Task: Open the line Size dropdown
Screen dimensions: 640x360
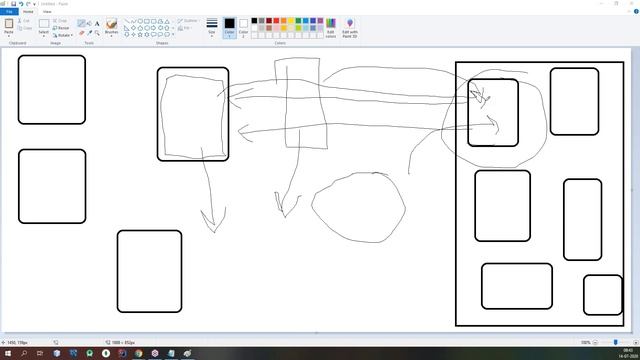Action: pos(212,28)
